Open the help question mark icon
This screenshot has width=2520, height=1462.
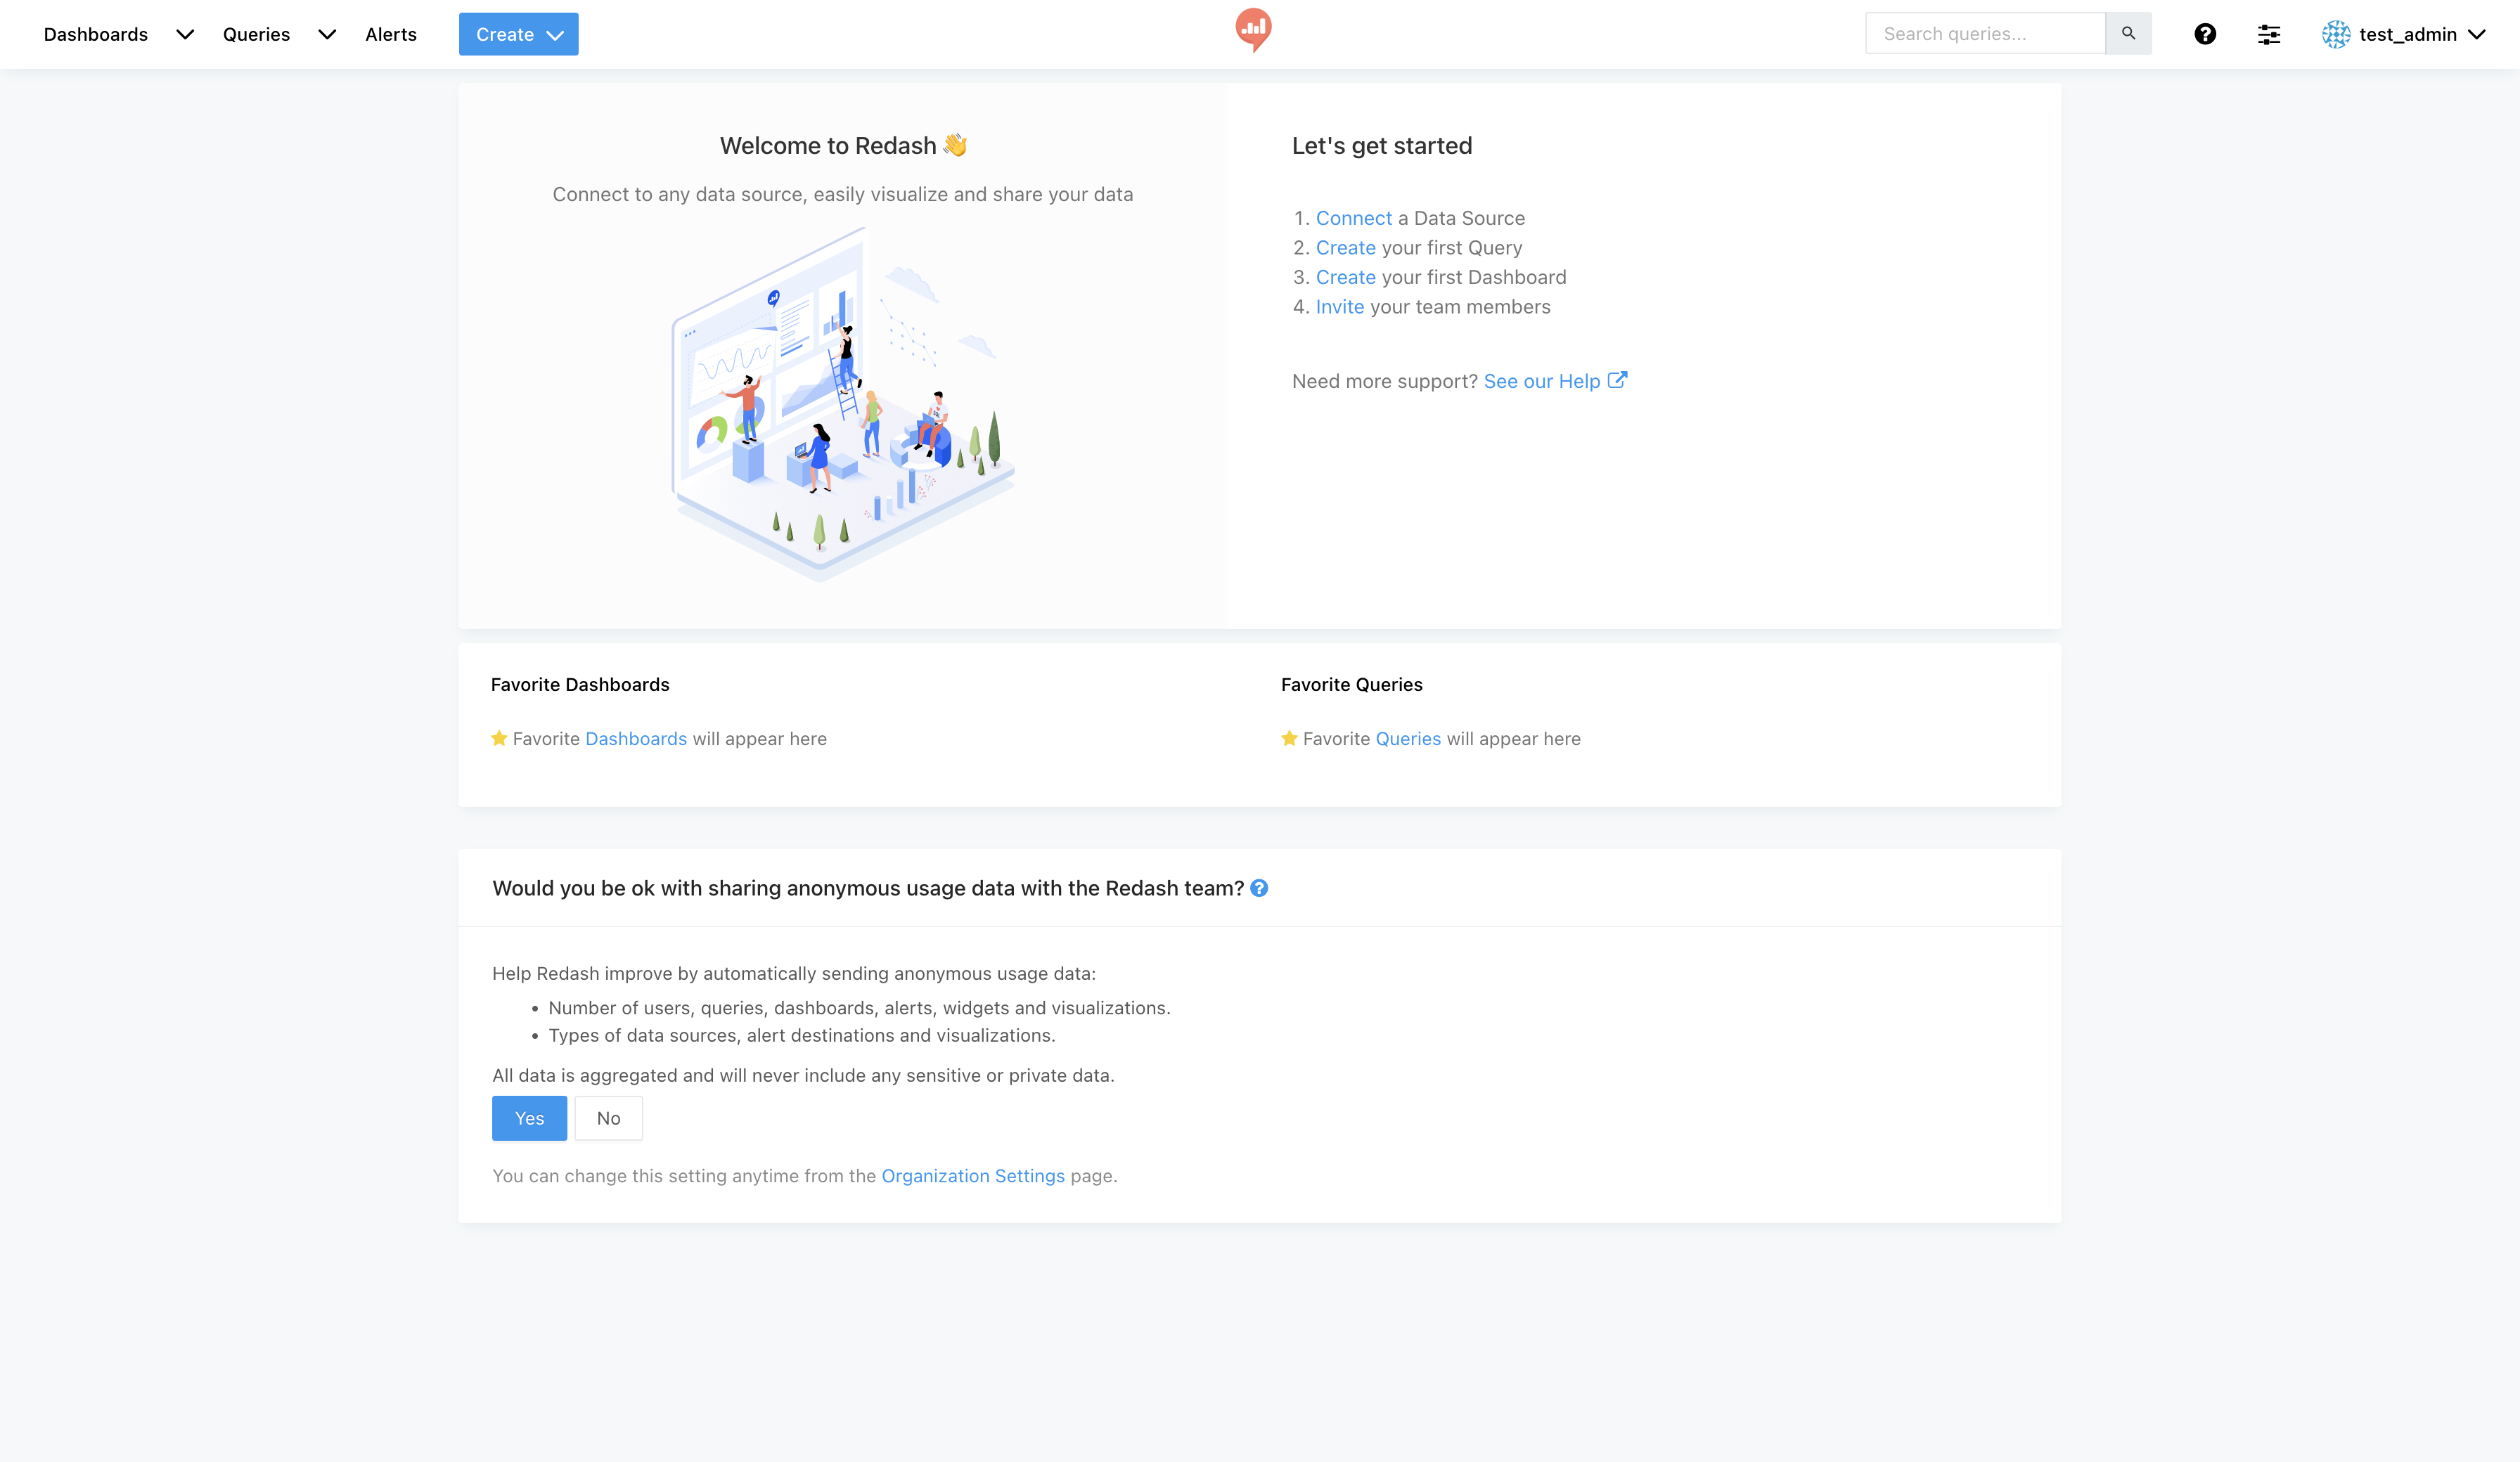pyautogui.click(x=2205, y=34)
